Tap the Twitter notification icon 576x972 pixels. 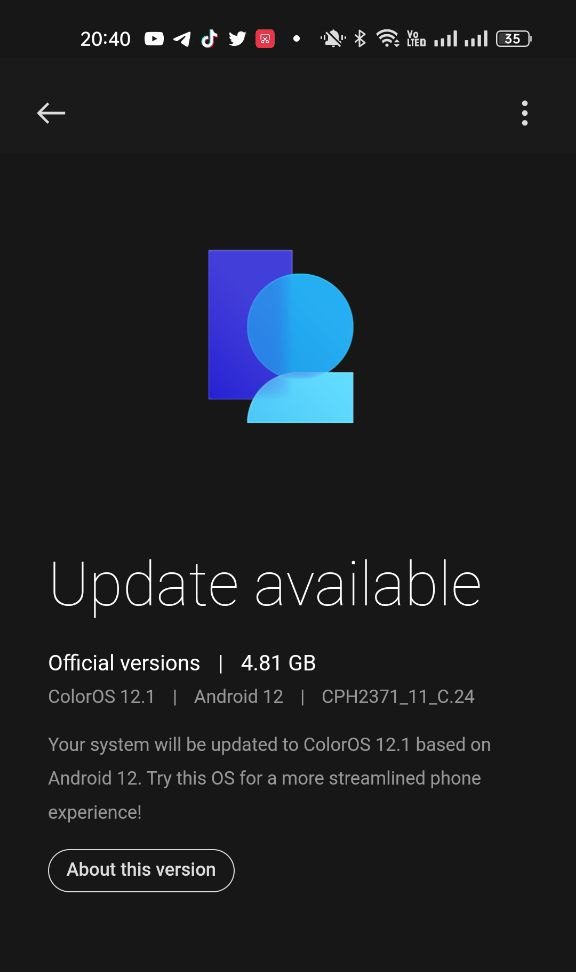coord(237,39)
